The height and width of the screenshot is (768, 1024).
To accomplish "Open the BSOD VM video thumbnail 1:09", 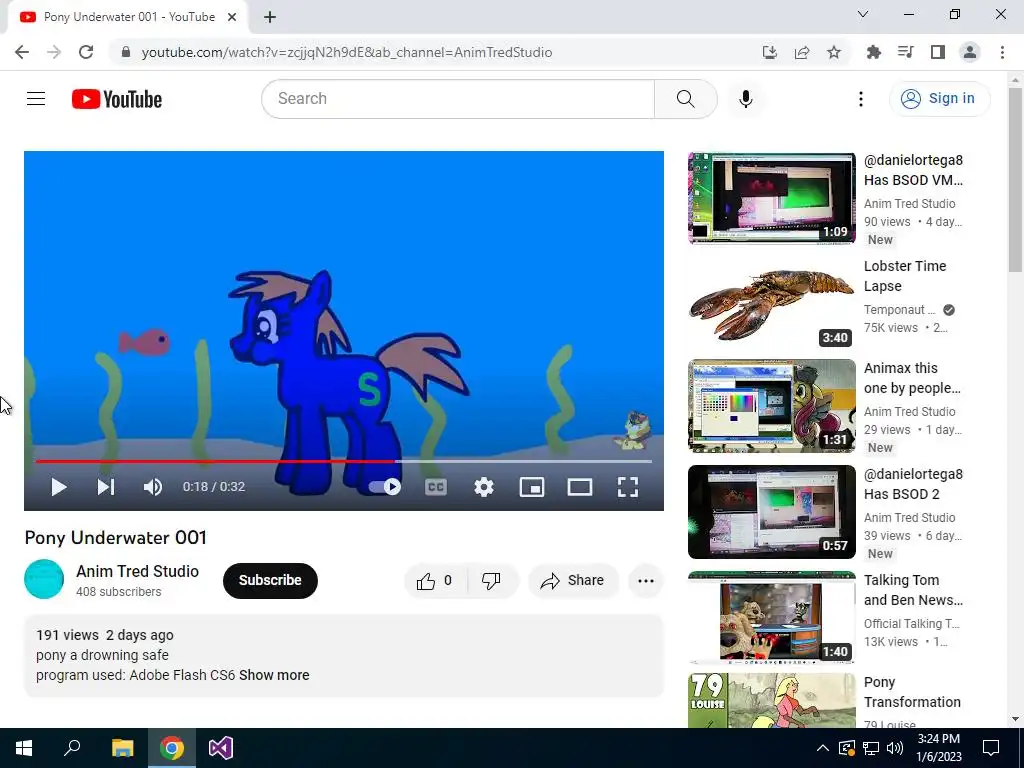I will point(771,198).
